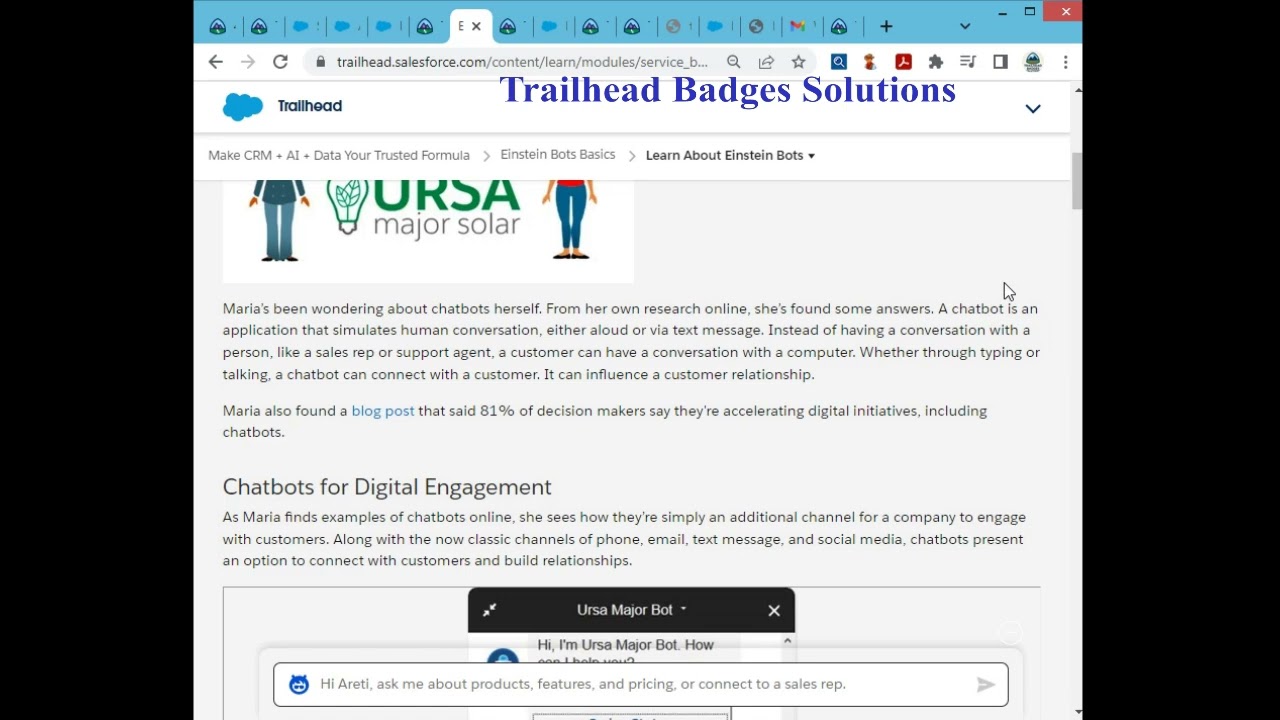Open the Chrome three-dot menu
The height and width of the screenshot is (720, 1280).
[x=1065, y=62]
